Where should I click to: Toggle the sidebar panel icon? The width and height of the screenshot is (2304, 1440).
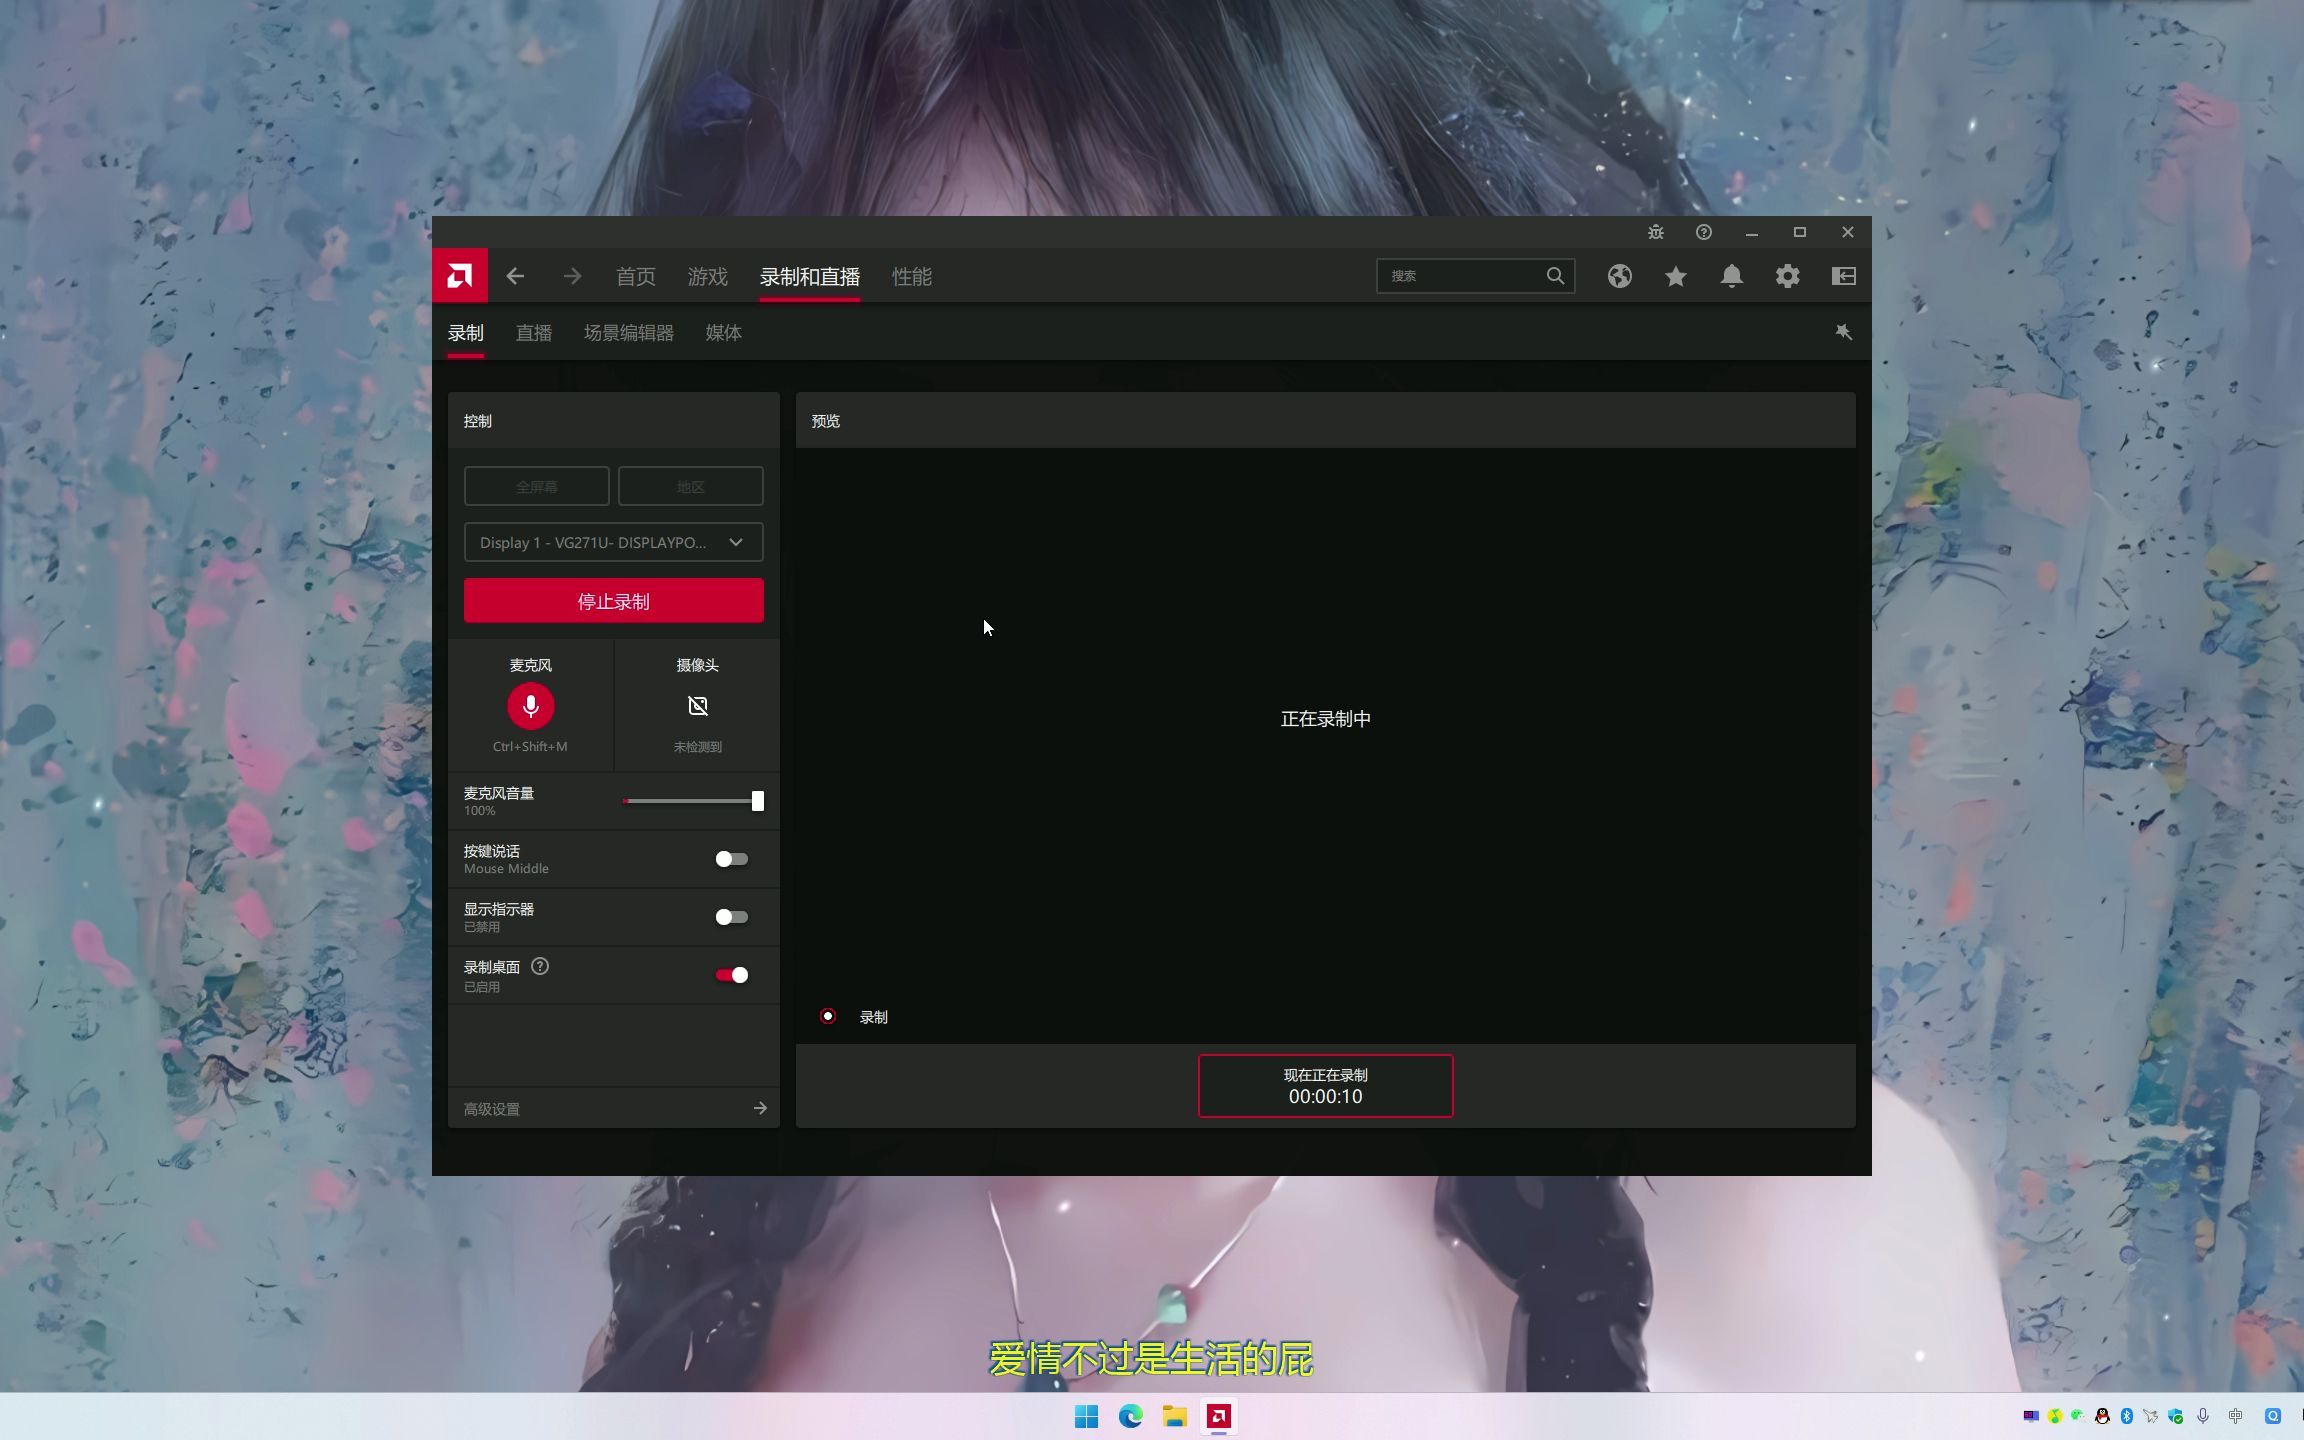tap(1843, 276)
